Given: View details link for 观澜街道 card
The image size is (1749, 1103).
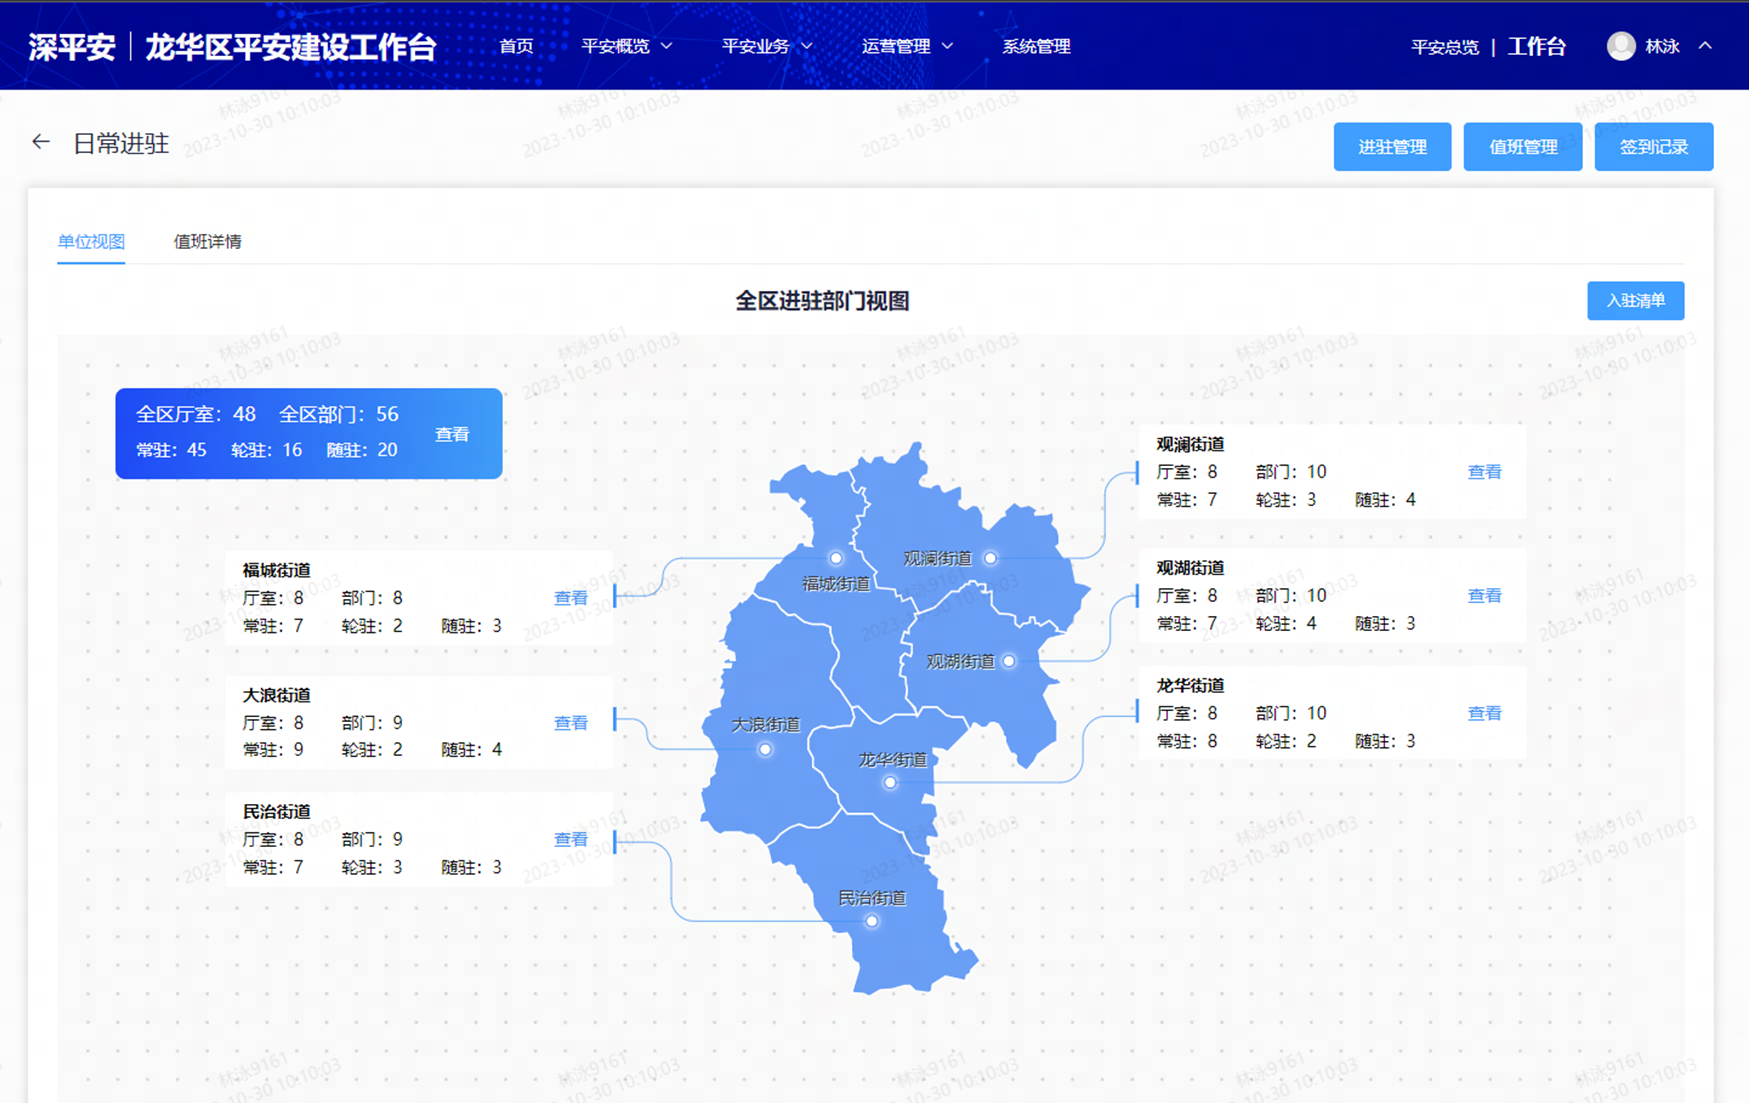Looking at the screenshot, I should (1484, 472).
